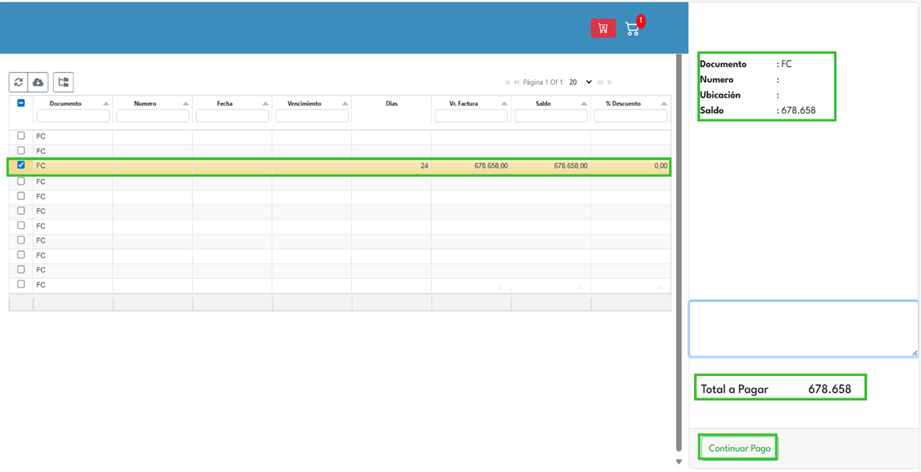The height and width of the screenshot is (472, 921).
Task: Sort by Saldo column arrow
Action: coord(584,103)
